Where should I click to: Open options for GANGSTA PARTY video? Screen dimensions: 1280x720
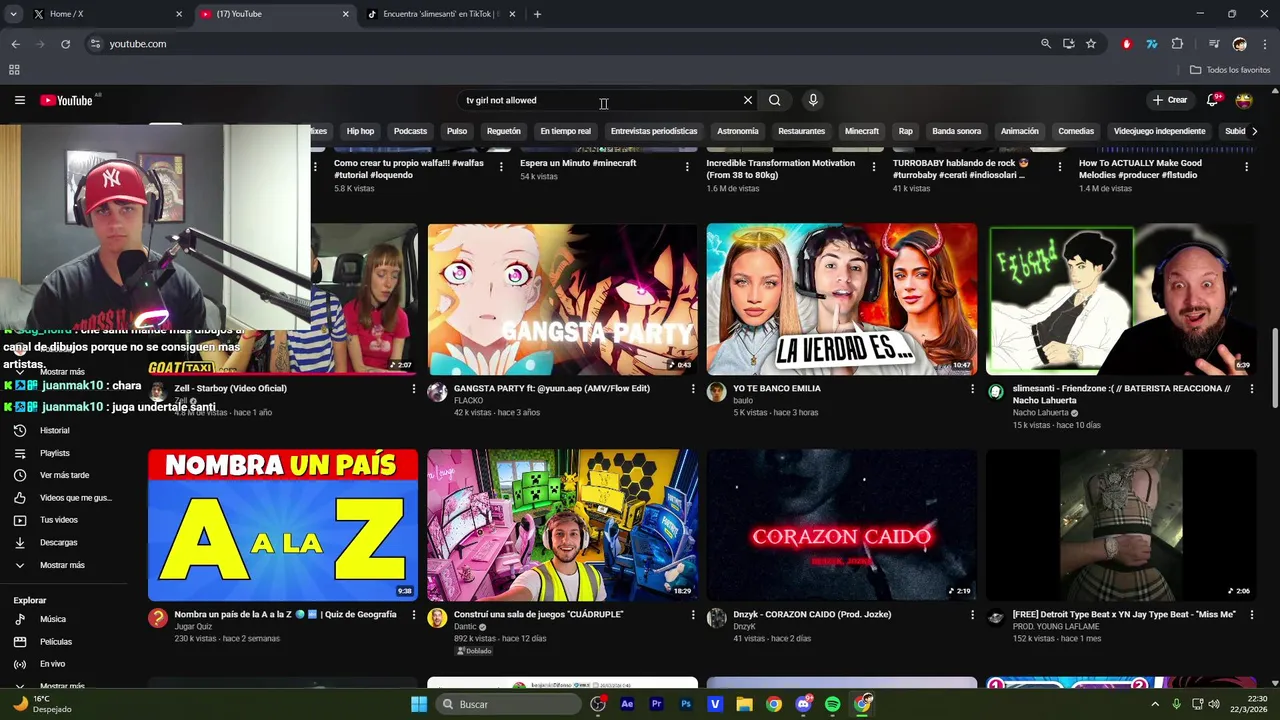click(693, 388)
